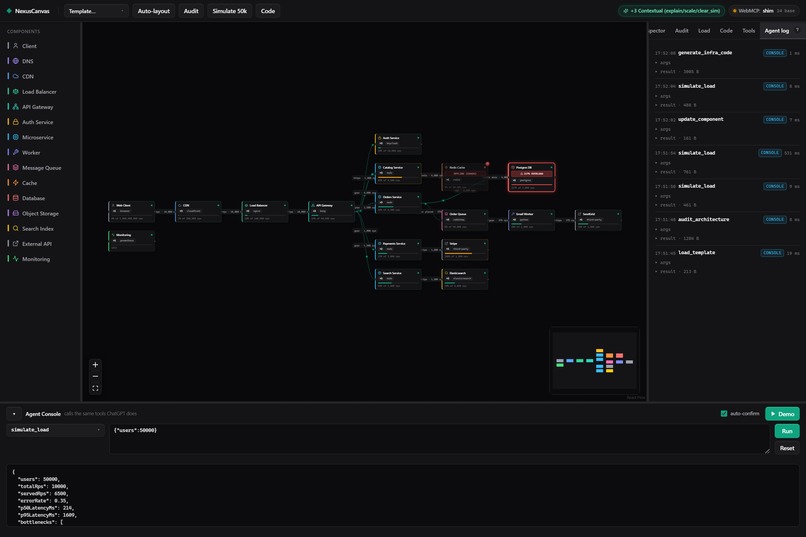Select the Order Queue node on canvas
This screenshot has height=537, width=806.
tap(465, 220)
